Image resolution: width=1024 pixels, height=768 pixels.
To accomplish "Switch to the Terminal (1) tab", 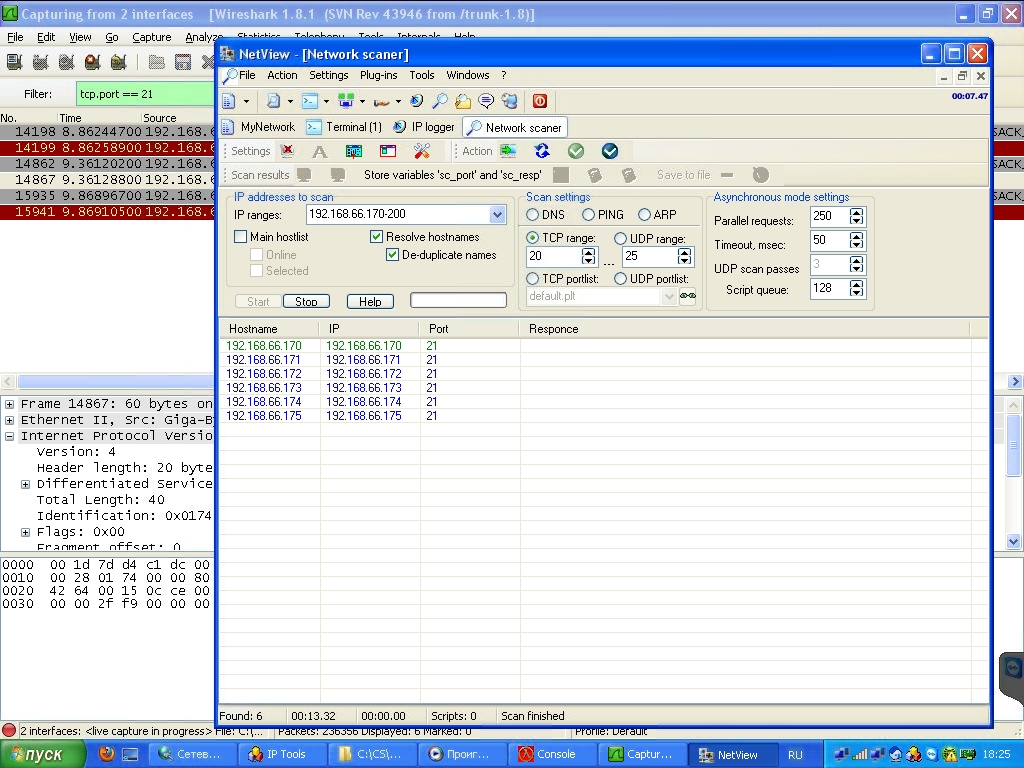I will click(x=344, y=127).
